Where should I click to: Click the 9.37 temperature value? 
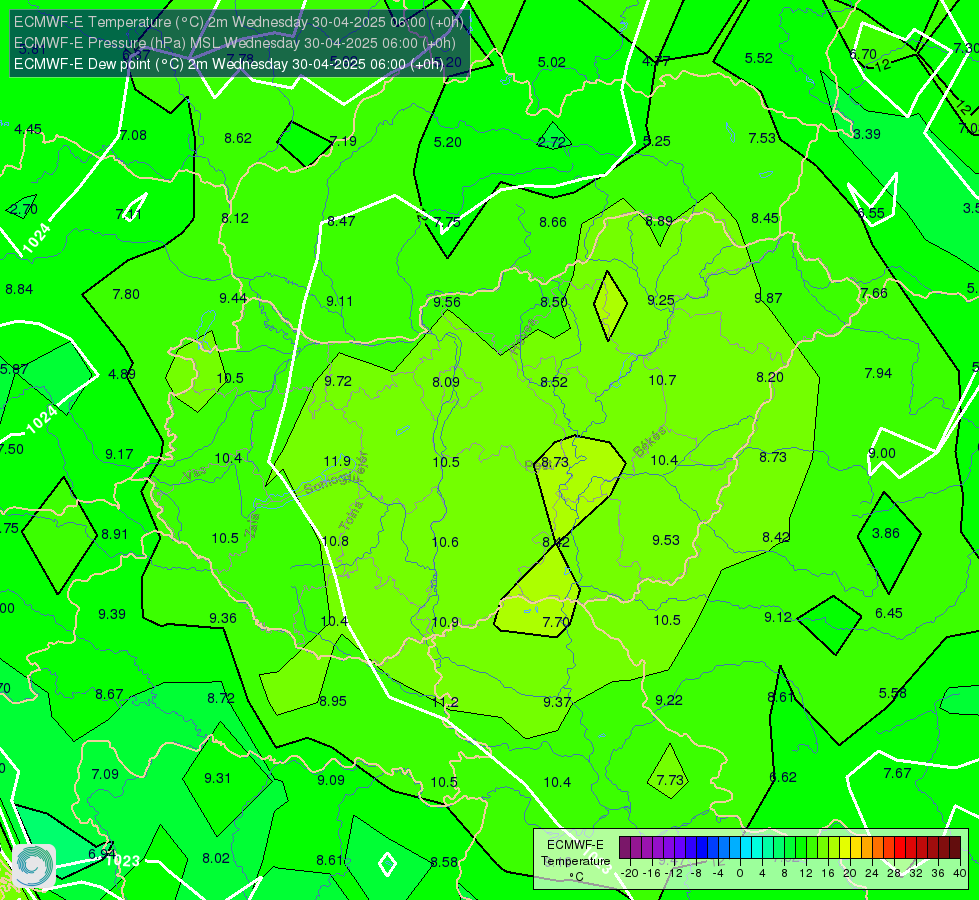tap(557, 702)
